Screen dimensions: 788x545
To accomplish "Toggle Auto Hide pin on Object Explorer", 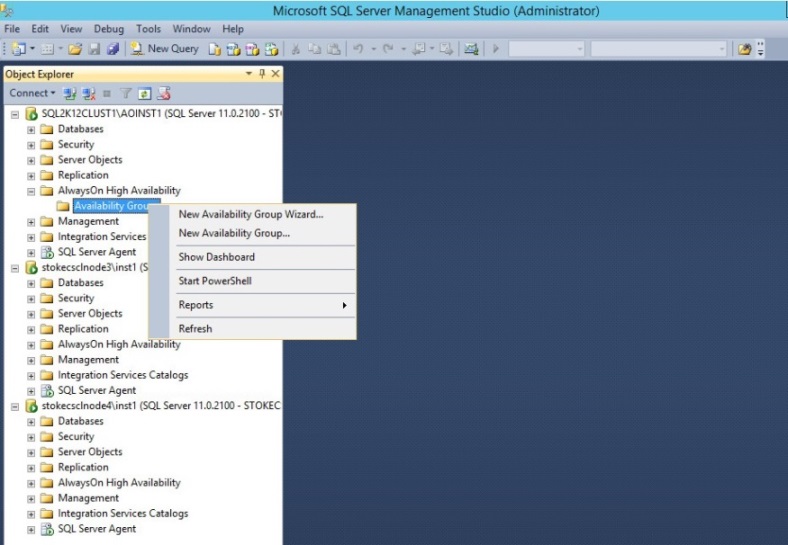I will (x=262, y=74).
